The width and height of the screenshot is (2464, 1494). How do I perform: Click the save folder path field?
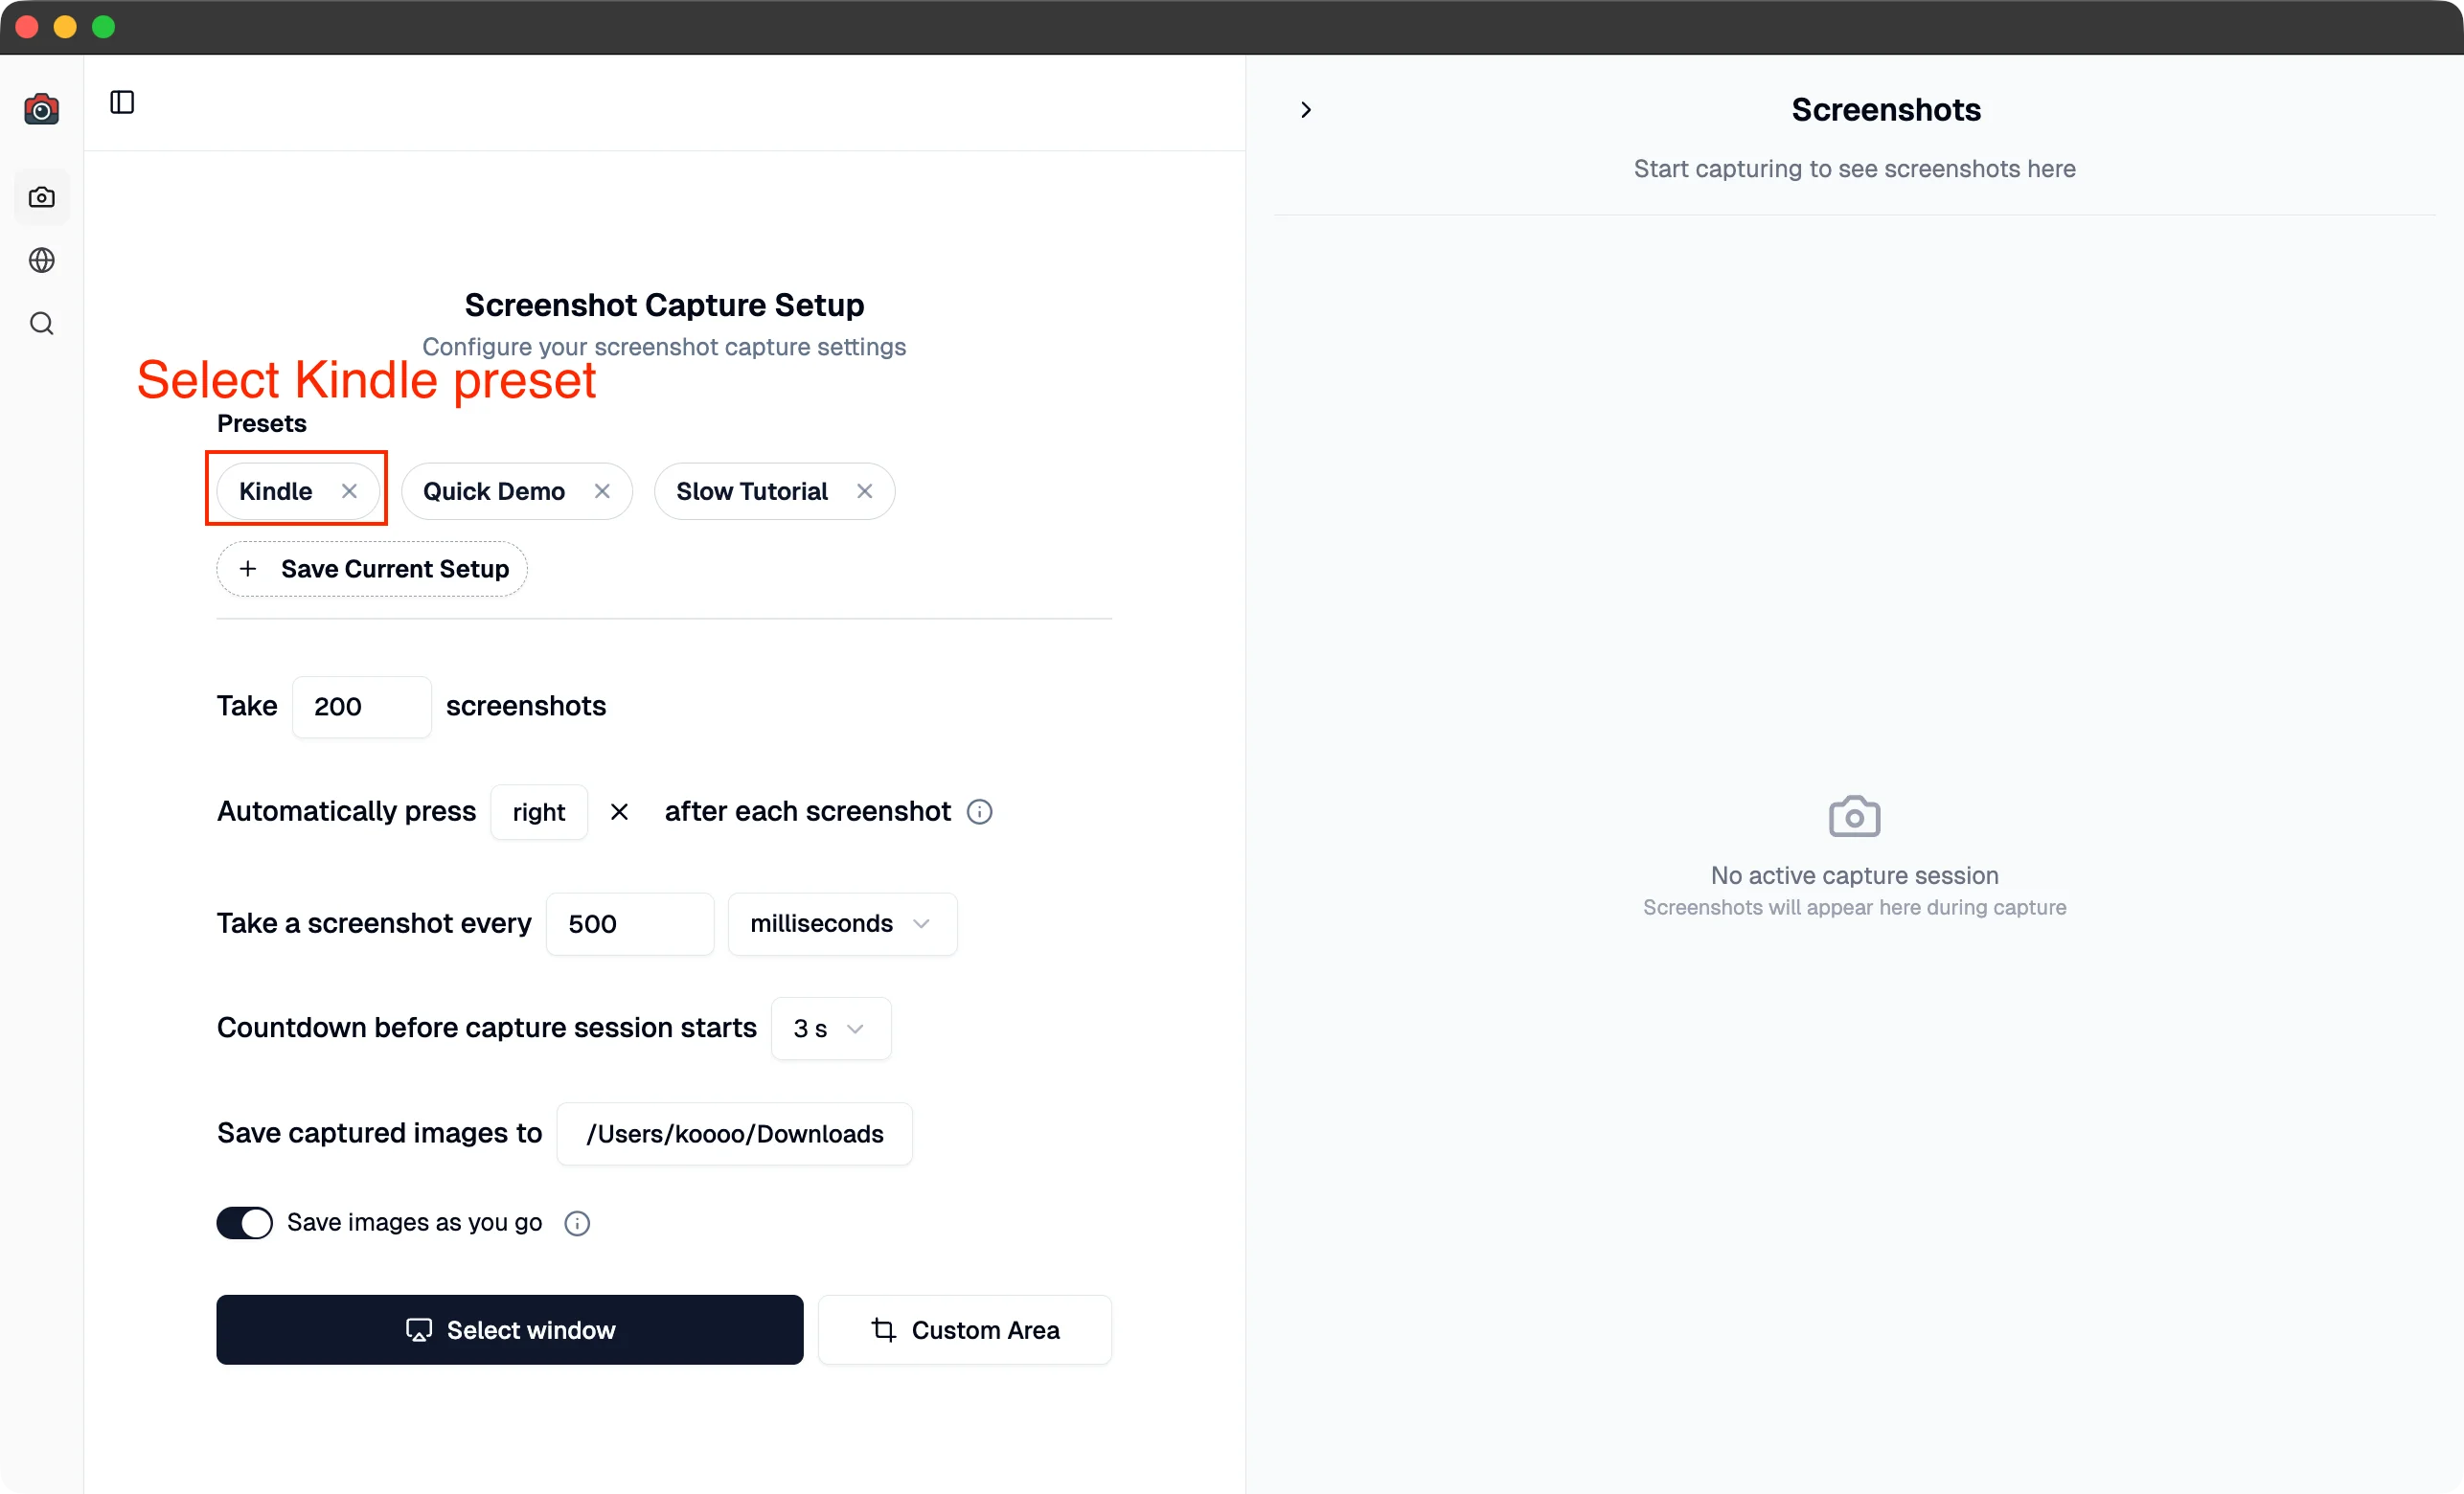[x=734, y=1133]
